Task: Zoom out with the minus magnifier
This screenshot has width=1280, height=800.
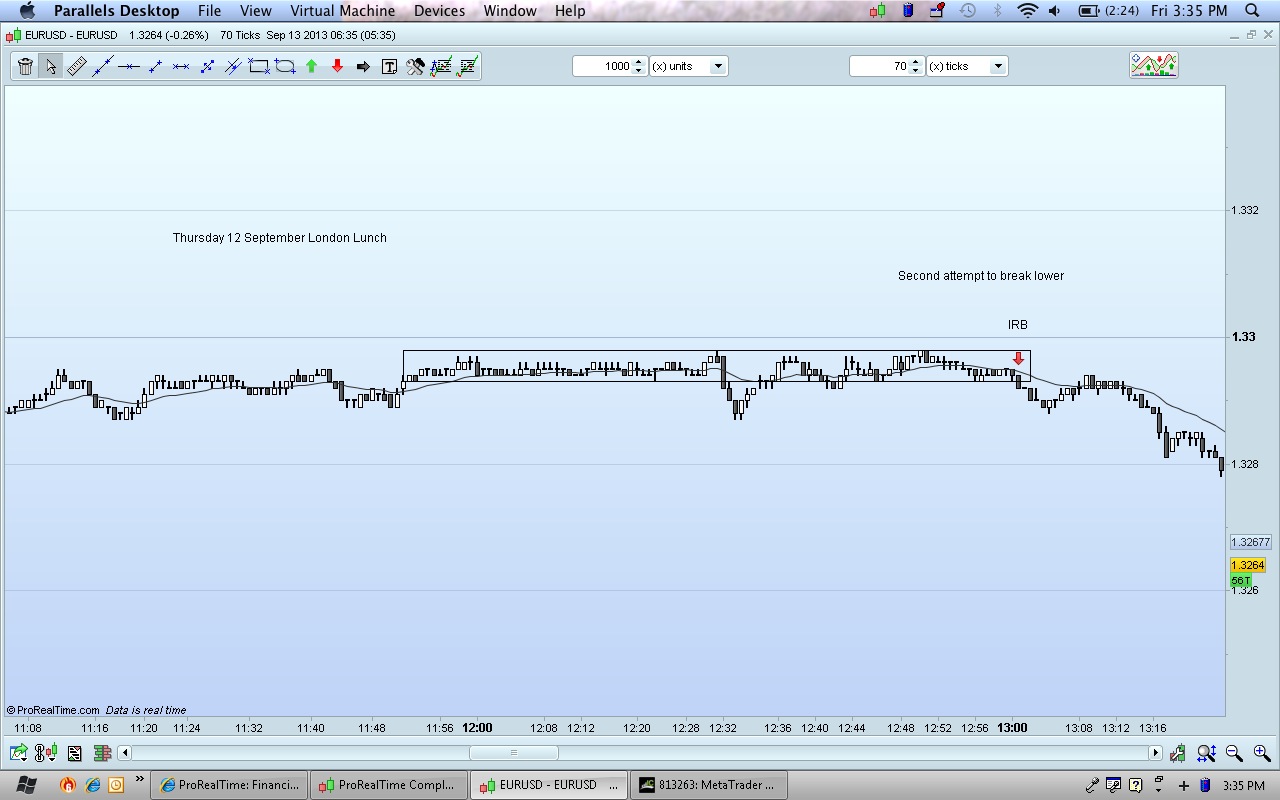Action: pos(1234,753)
